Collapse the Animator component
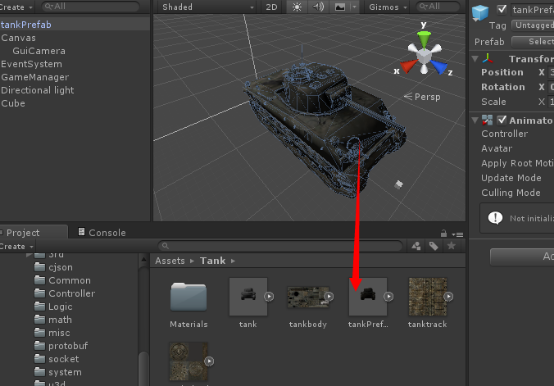Viewport: 554px width, 386px height. (x=475, y=120)
